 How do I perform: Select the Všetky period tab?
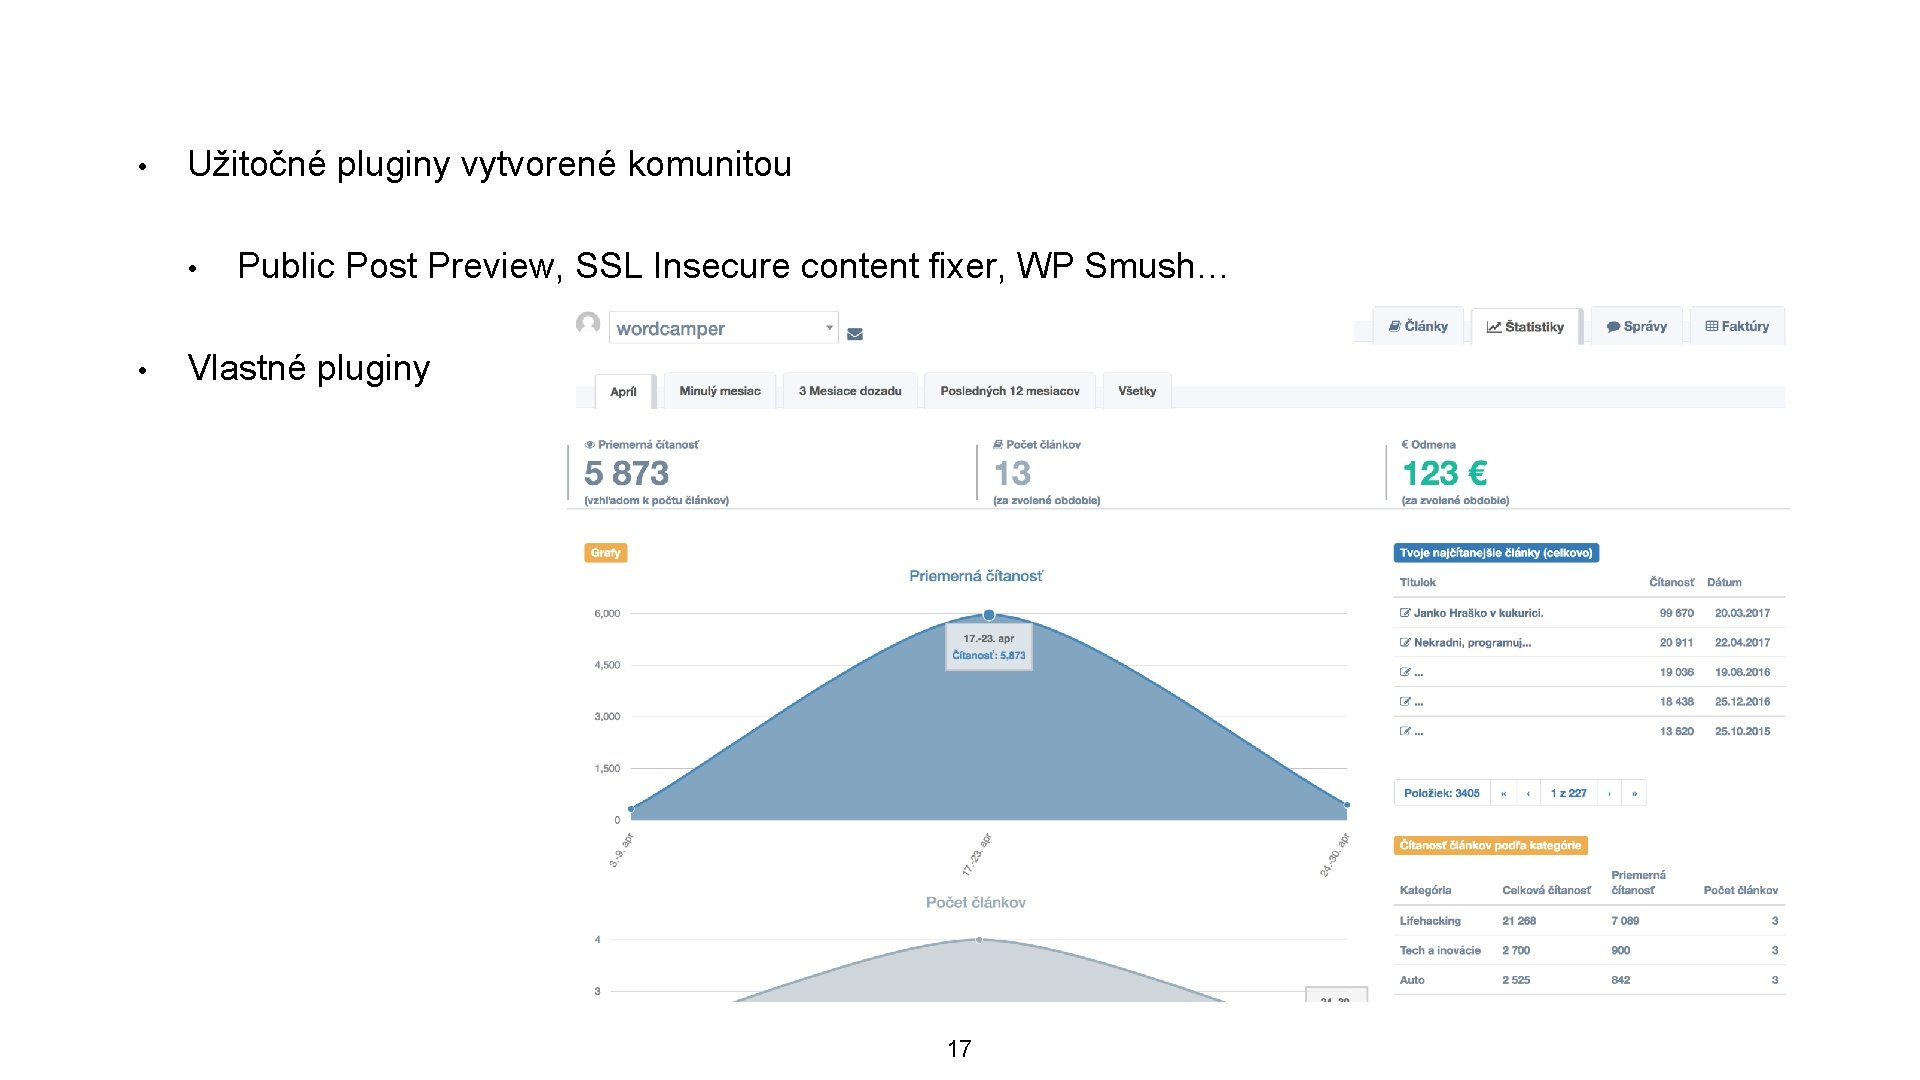point(1136,391)
